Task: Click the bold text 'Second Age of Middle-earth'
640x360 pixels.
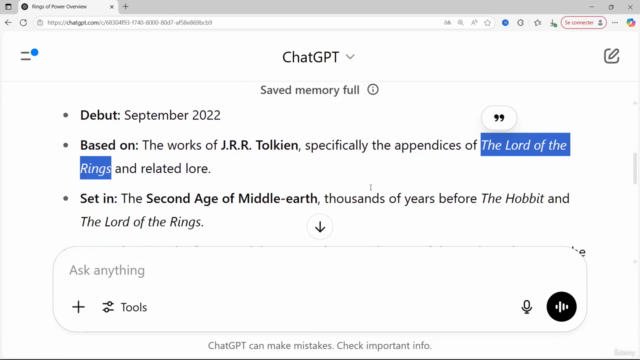Action: point(231,198)
